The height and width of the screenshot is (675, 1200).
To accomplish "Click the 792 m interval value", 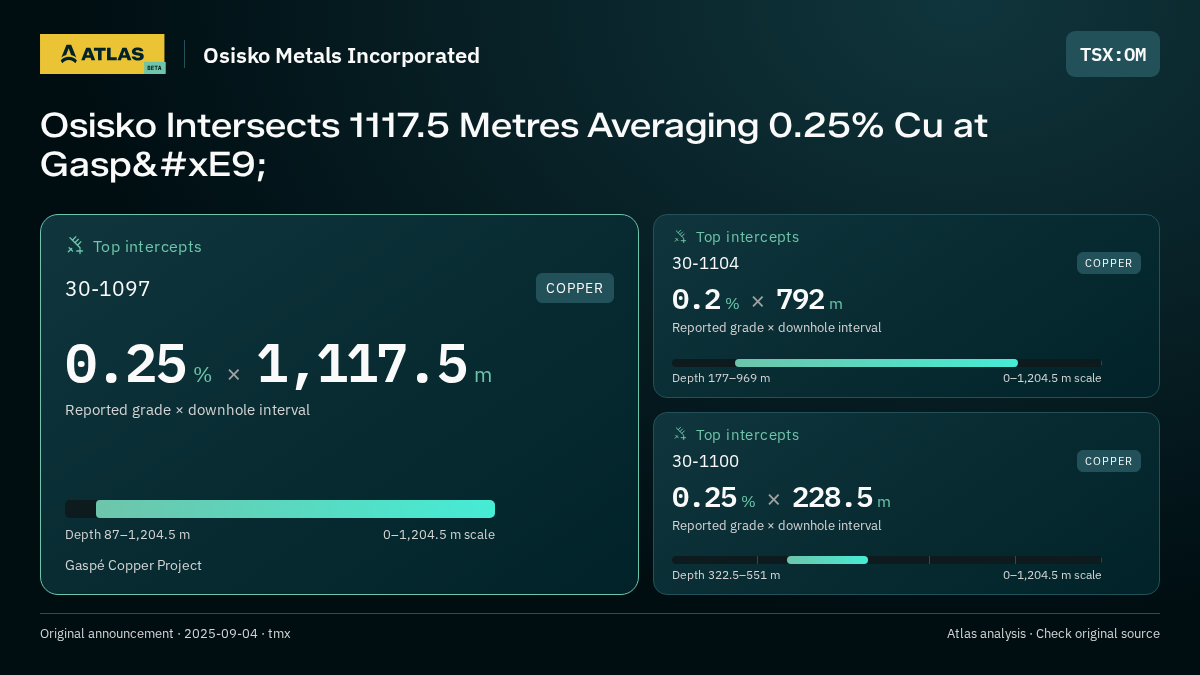I will 809,300.
